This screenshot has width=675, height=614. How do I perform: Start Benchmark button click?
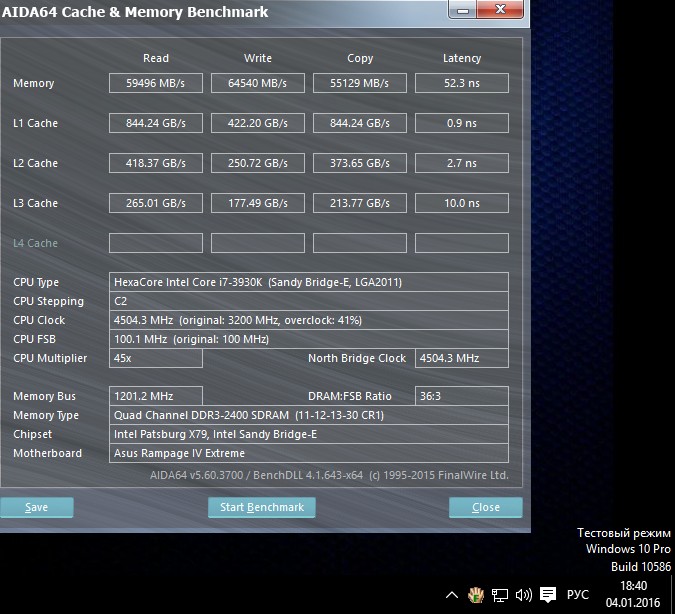262,507
